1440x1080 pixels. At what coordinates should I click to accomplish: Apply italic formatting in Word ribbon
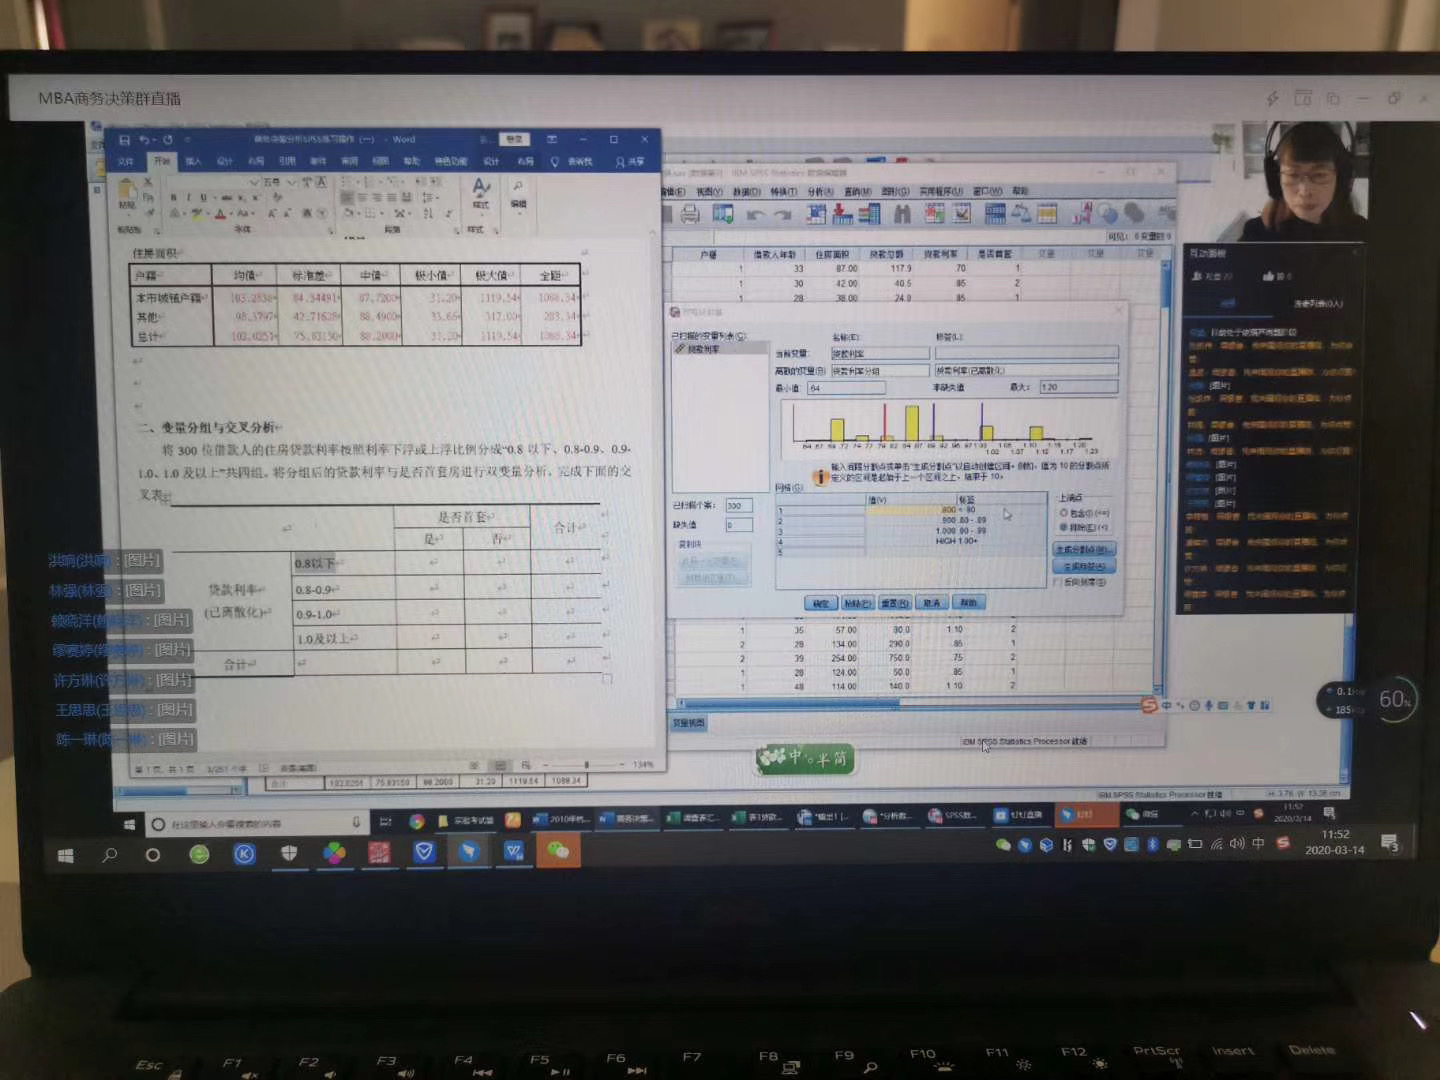[x=188, y=198]
